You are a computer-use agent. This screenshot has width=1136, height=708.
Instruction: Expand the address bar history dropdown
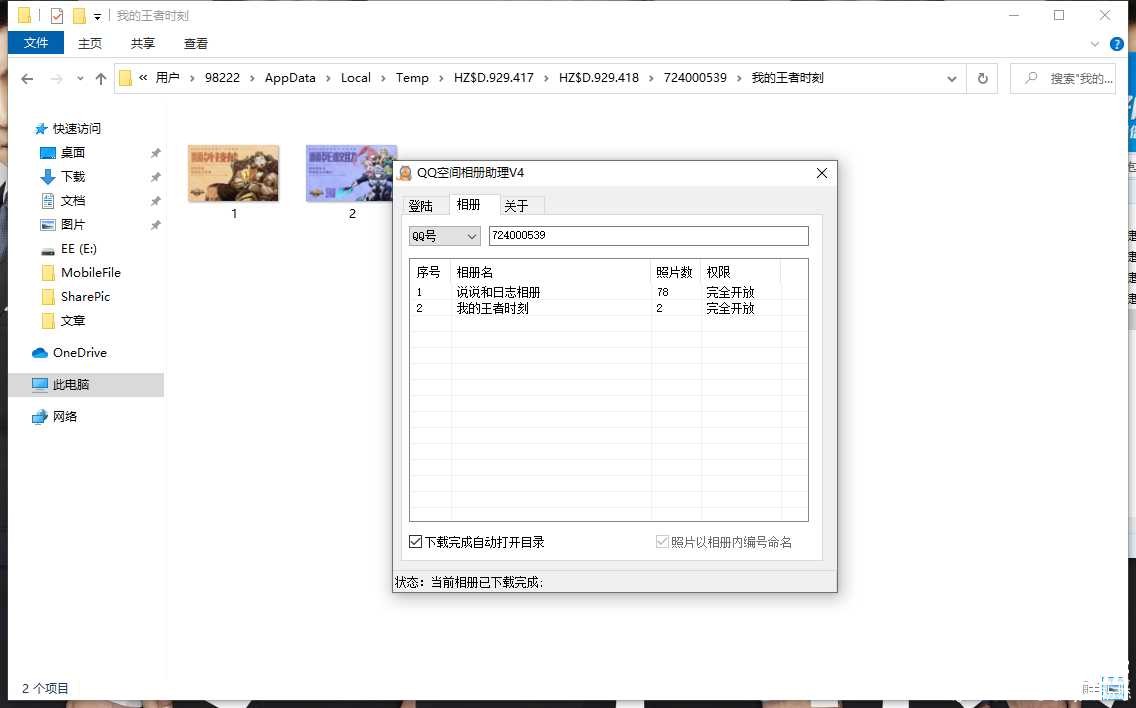951,78
